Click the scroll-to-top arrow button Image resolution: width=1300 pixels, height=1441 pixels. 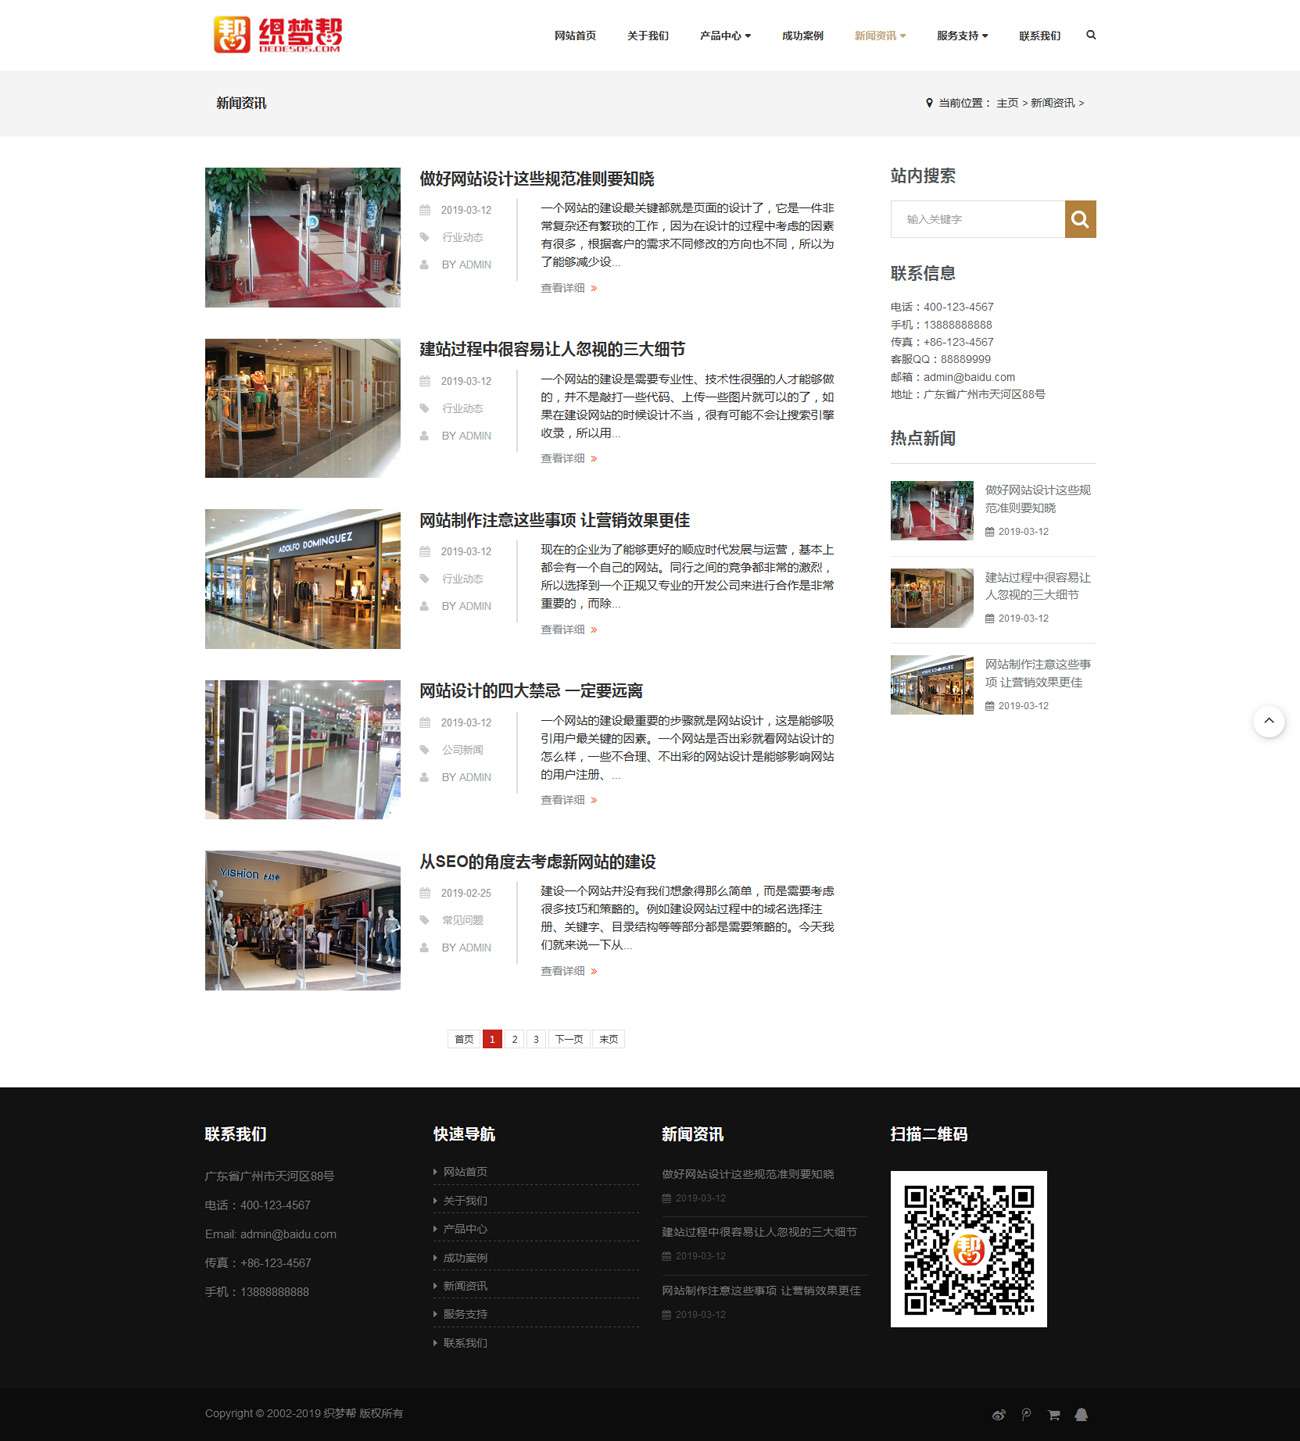(1269, 721)
